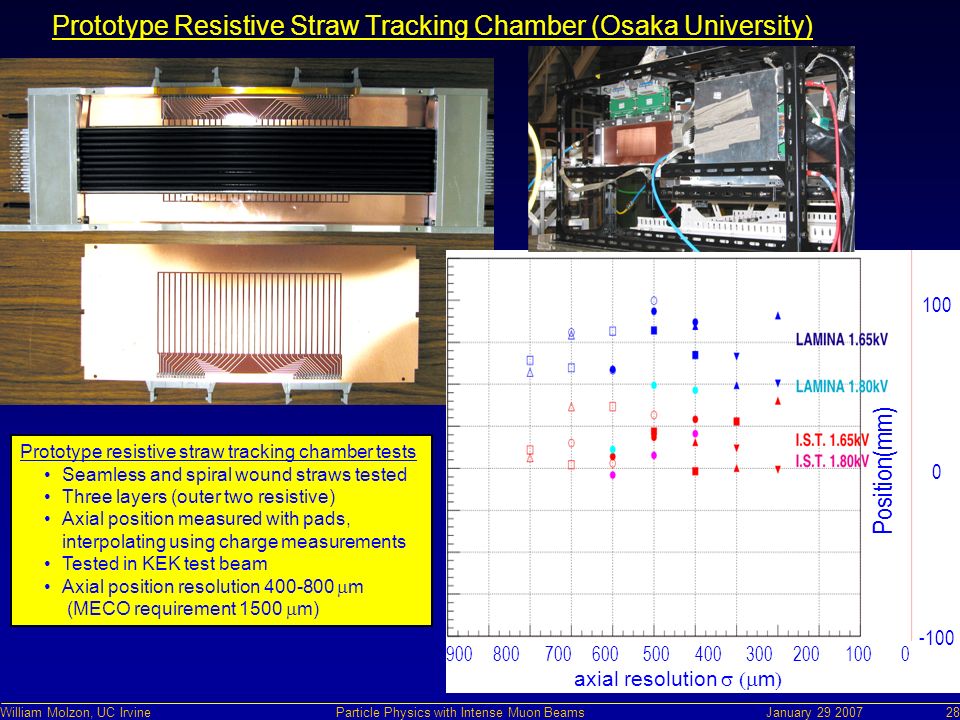Click the bullet 'Three layers (outer two resistive)'
Viewport: 960px width, 720px height.
198,497
